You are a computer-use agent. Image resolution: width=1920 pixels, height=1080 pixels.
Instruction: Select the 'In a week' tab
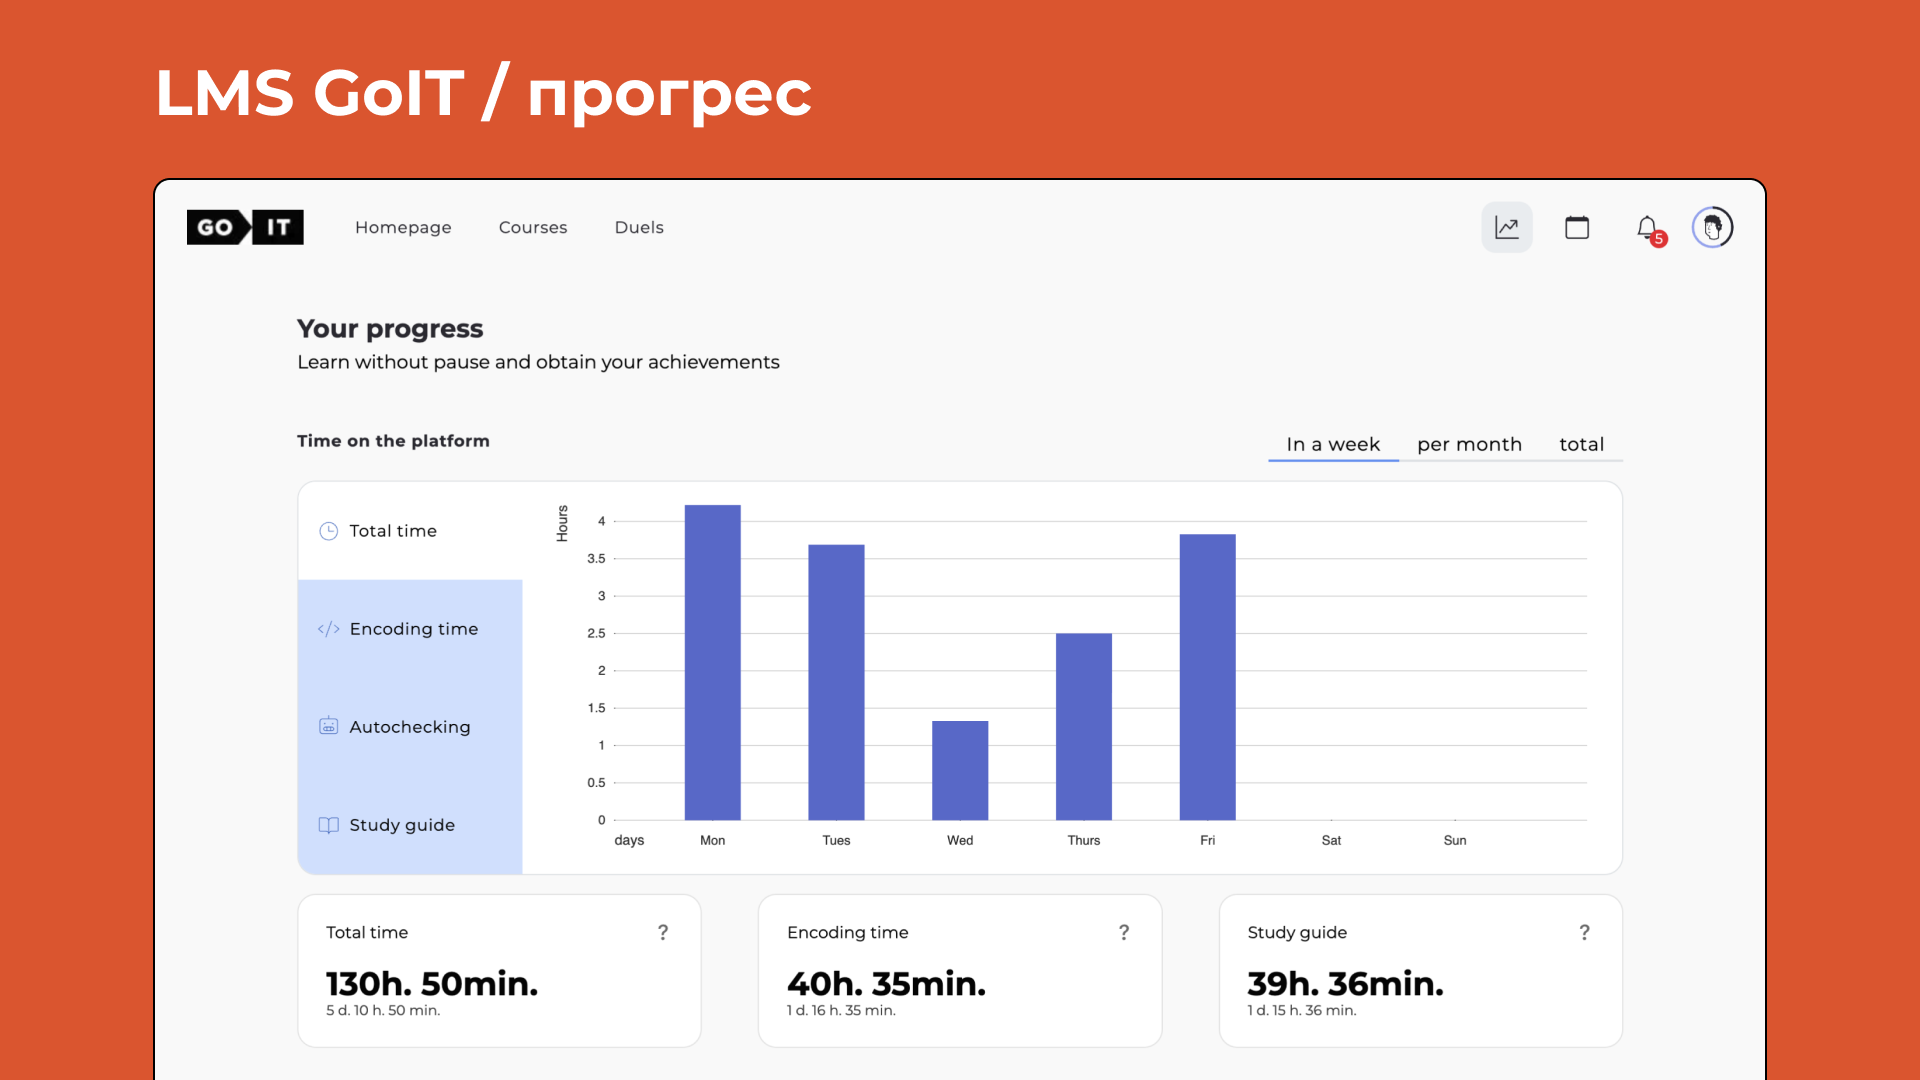(x=1333, y=444)
